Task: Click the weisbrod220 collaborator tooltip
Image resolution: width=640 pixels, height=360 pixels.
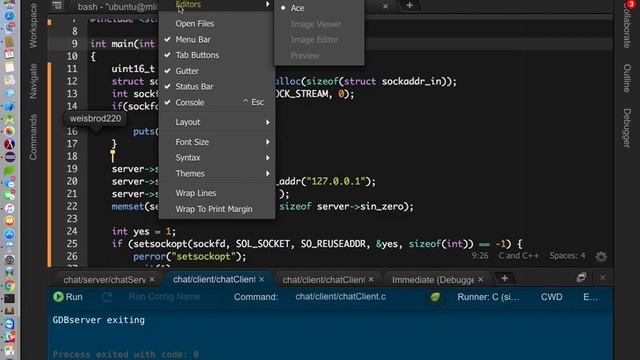Action: [x=95, y=119]
